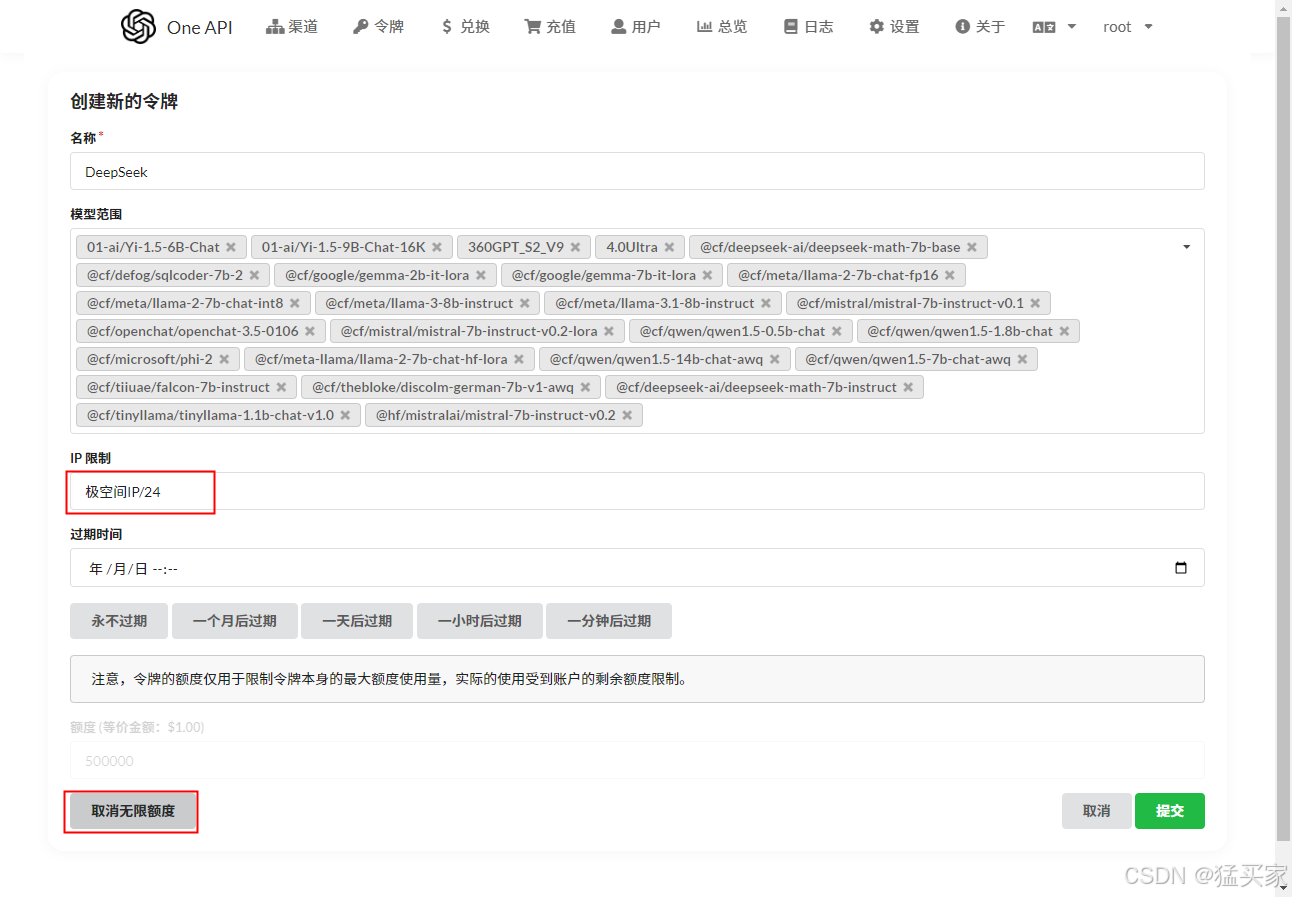Remove @cf/microsoft/phi-2 model tag
Viewport: 1292px width, 897px height.
[x=224, y=359]
